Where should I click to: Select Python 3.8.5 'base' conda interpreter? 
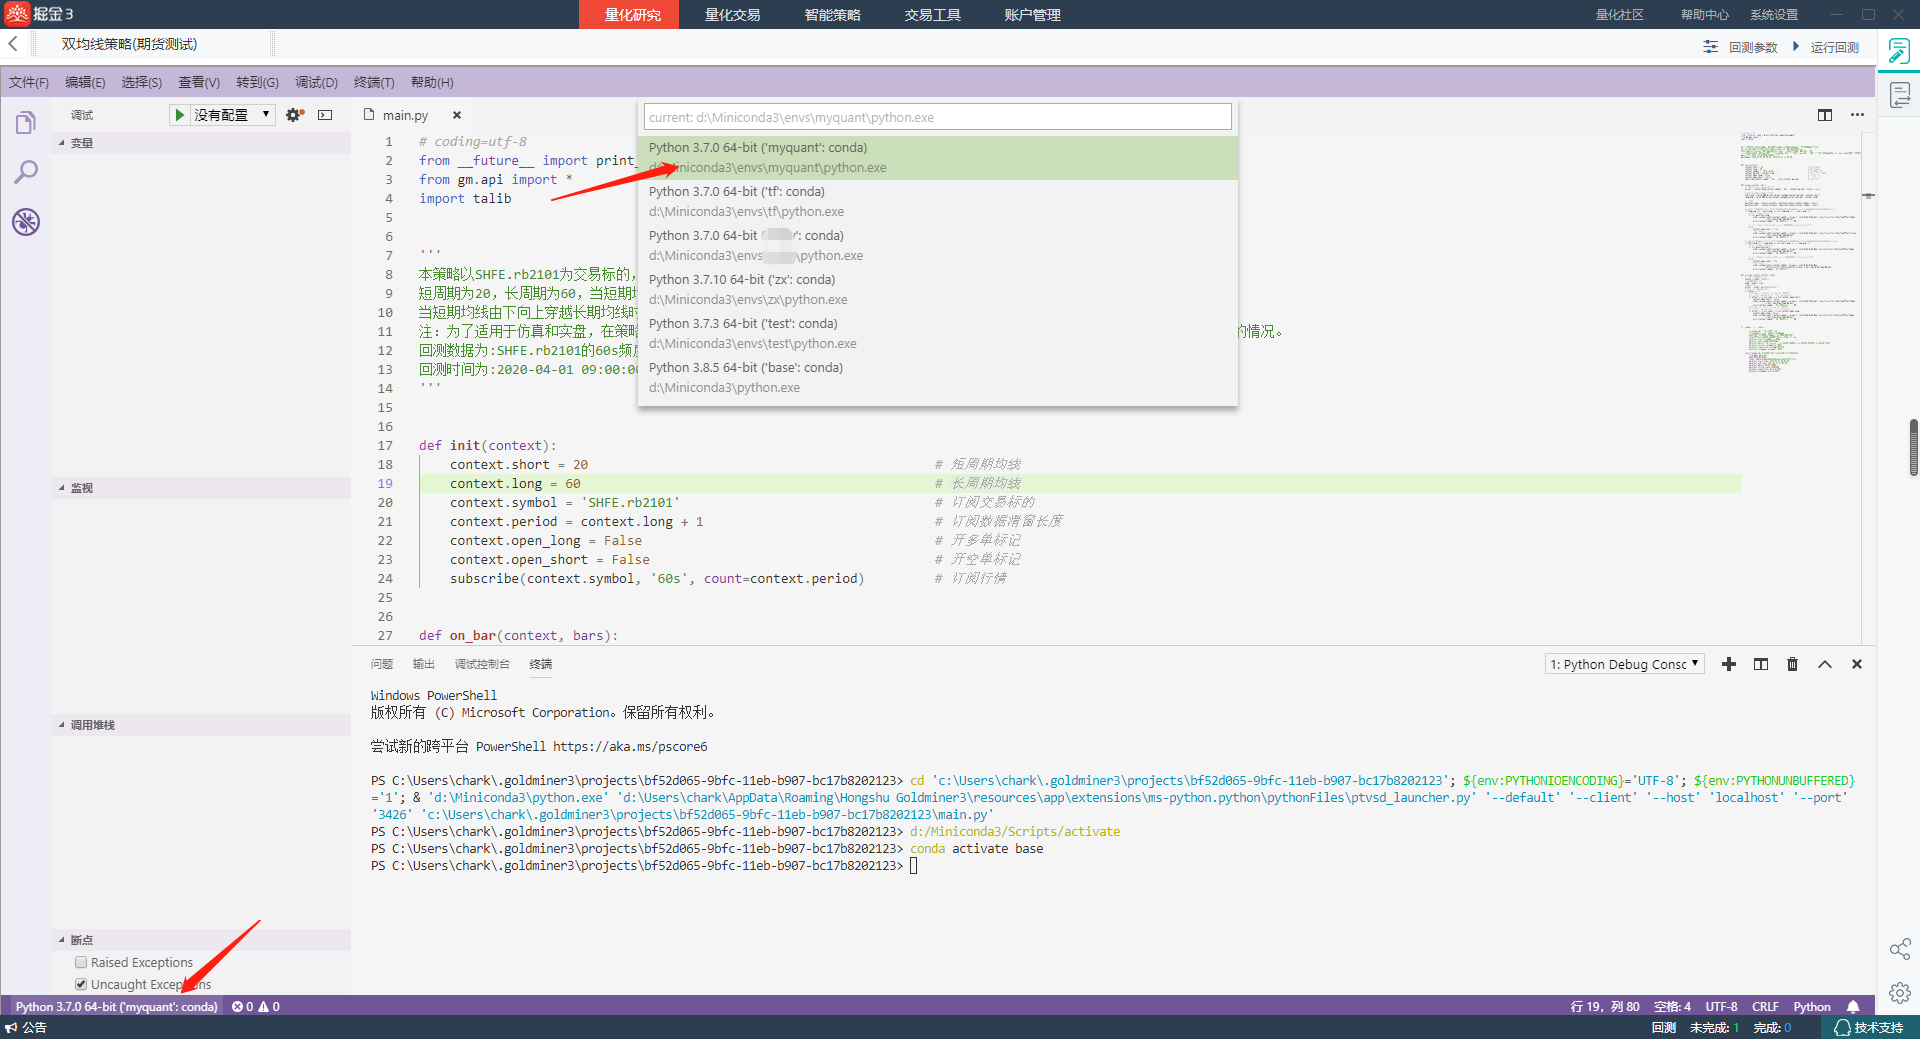click(938, 378)
